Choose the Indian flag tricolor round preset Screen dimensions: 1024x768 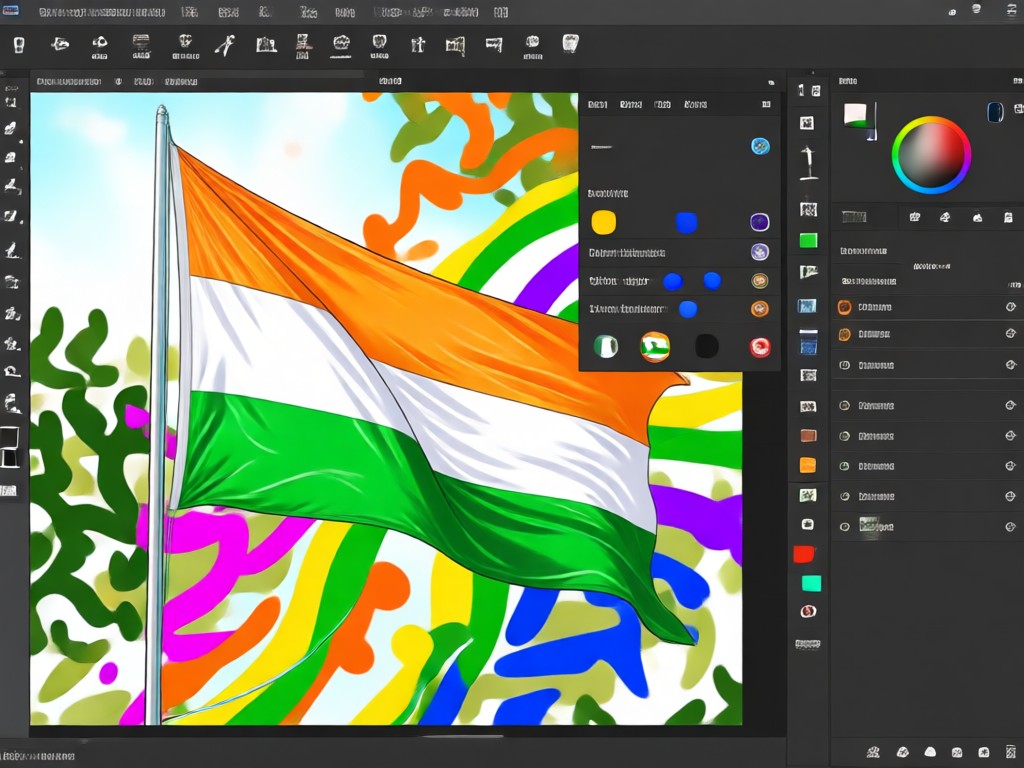(655, 347)
